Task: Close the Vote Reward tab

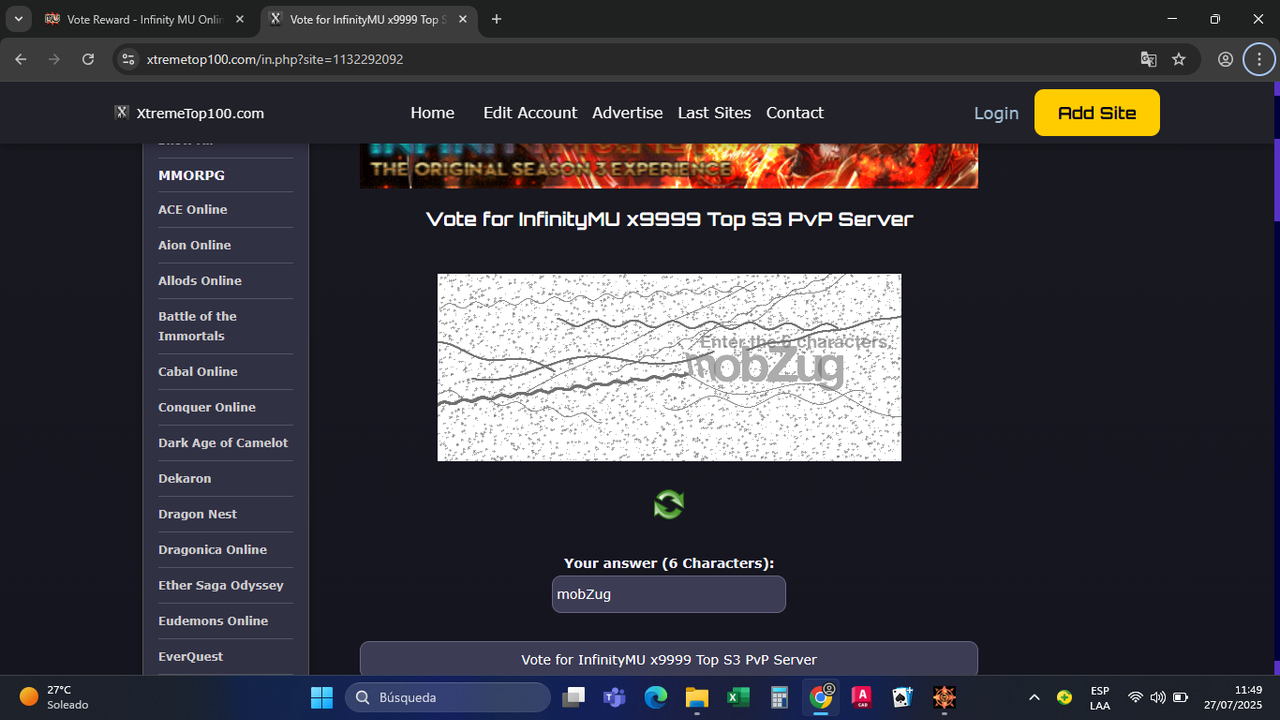Action: [240, 19]
